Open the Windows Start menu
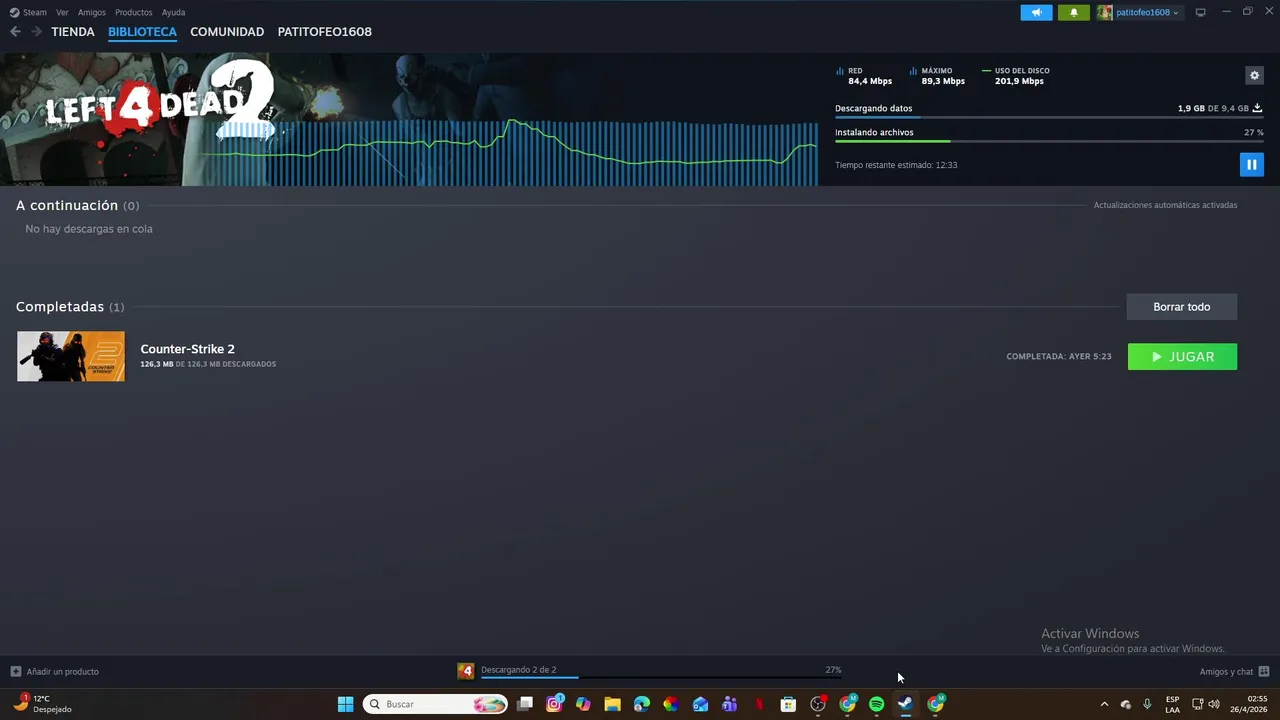Screen dimensions: 1280x720 tap(345, 704)
